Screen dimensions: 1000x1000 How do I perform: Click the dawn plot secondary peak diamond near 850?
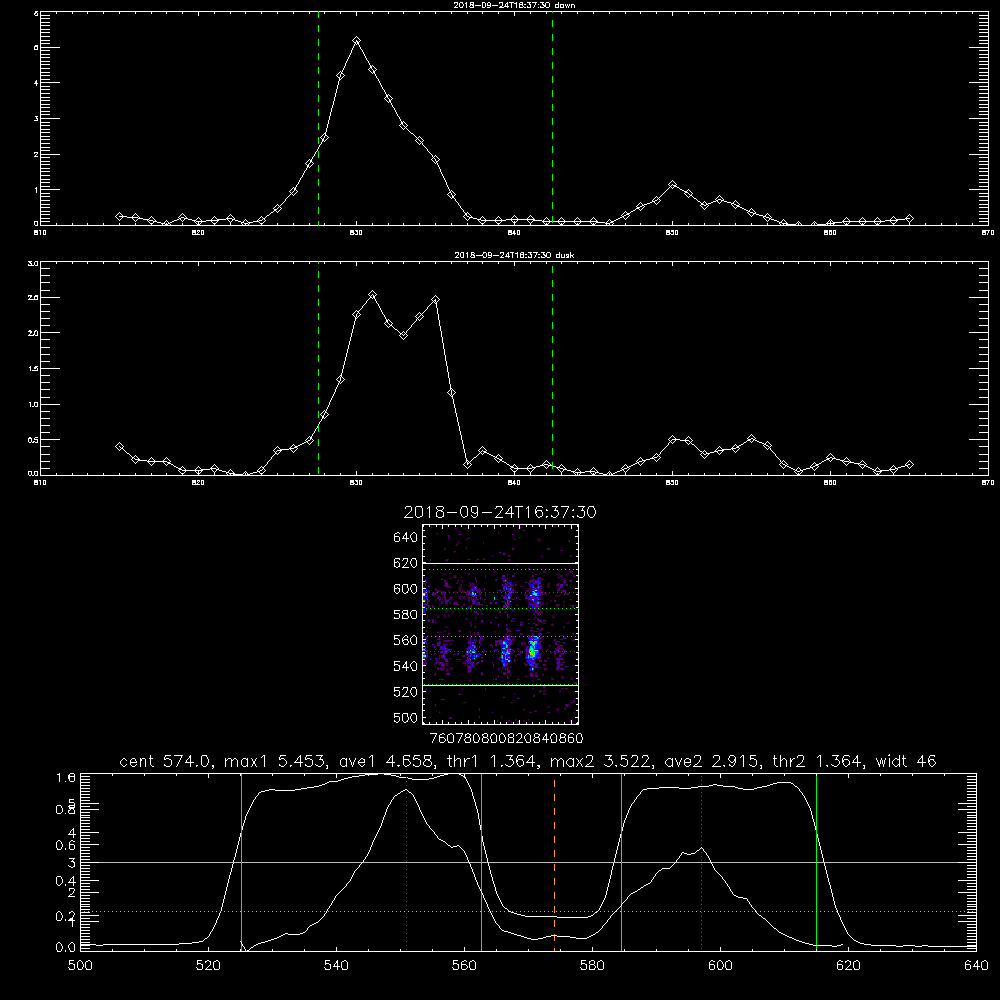pos(672,184)
